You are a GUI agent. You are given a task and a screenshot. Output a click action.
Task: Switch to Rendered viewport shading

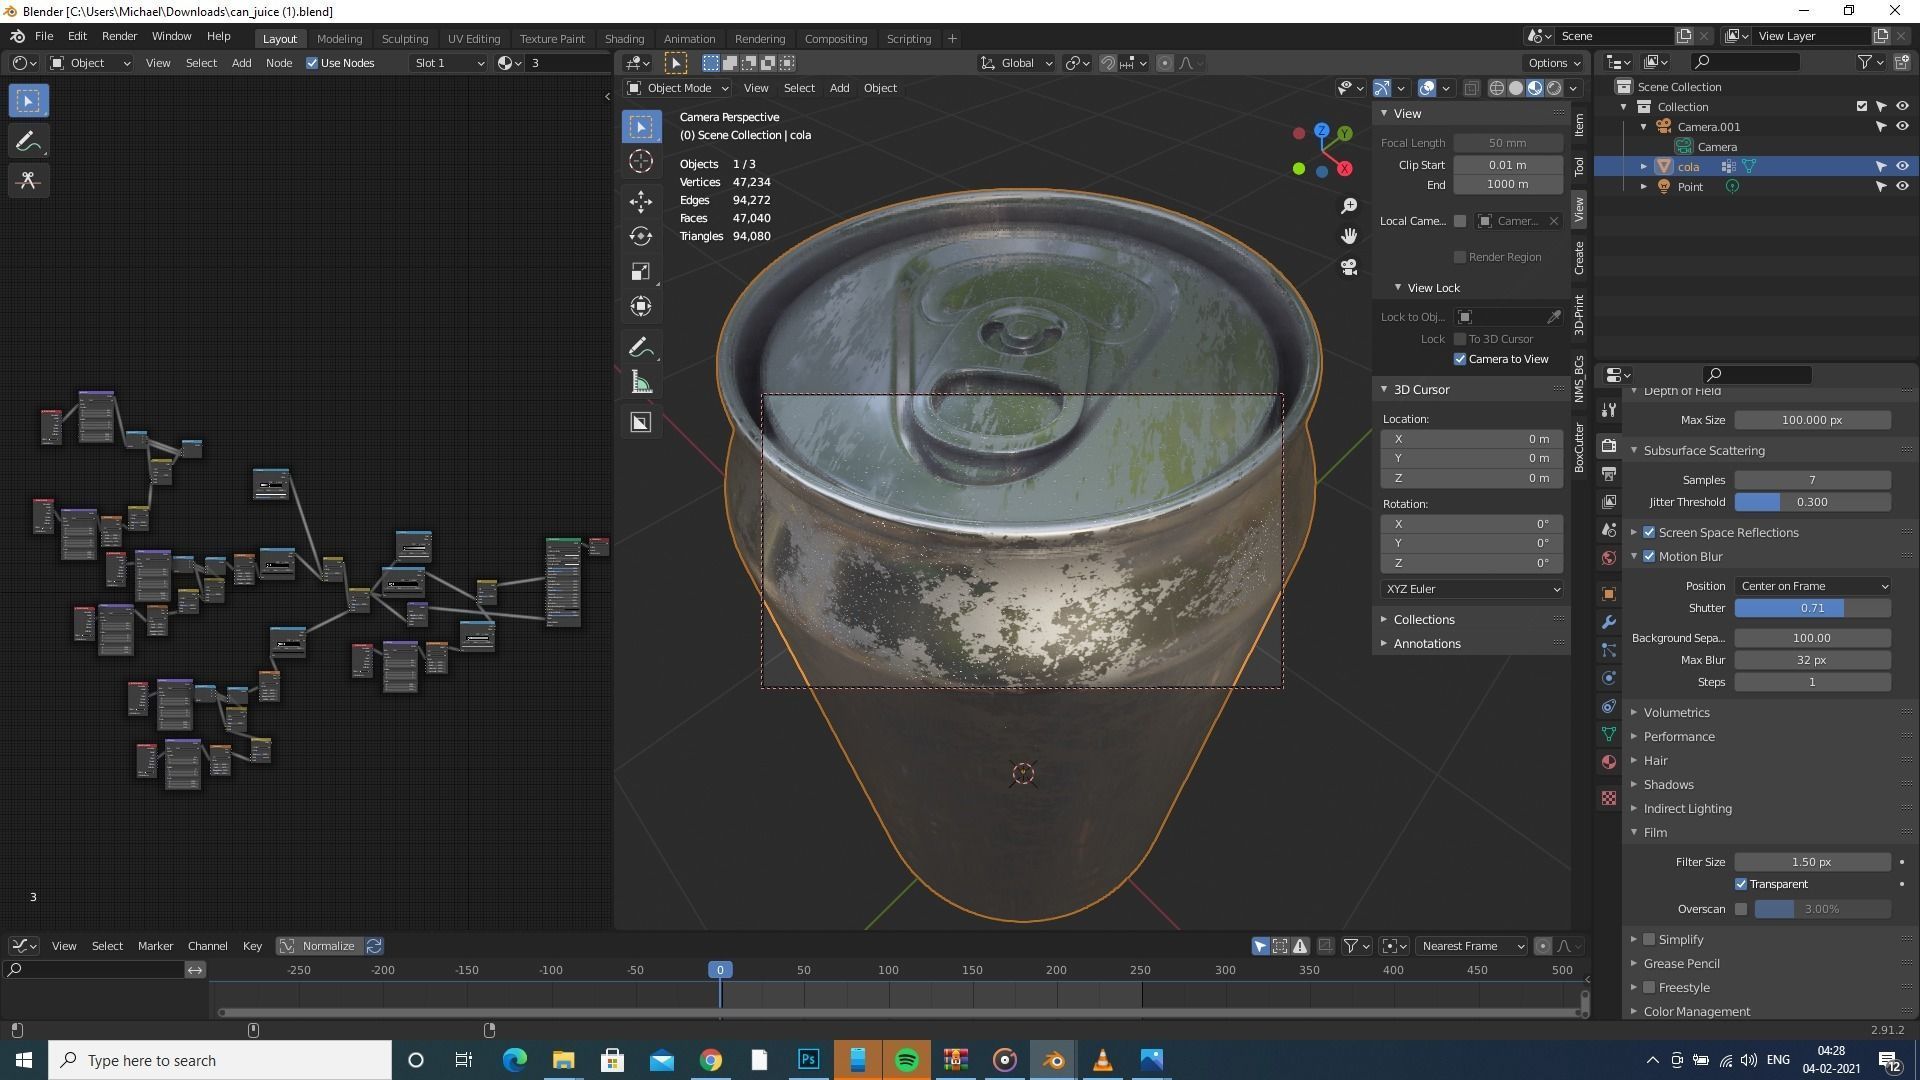tap(1554, 88)
